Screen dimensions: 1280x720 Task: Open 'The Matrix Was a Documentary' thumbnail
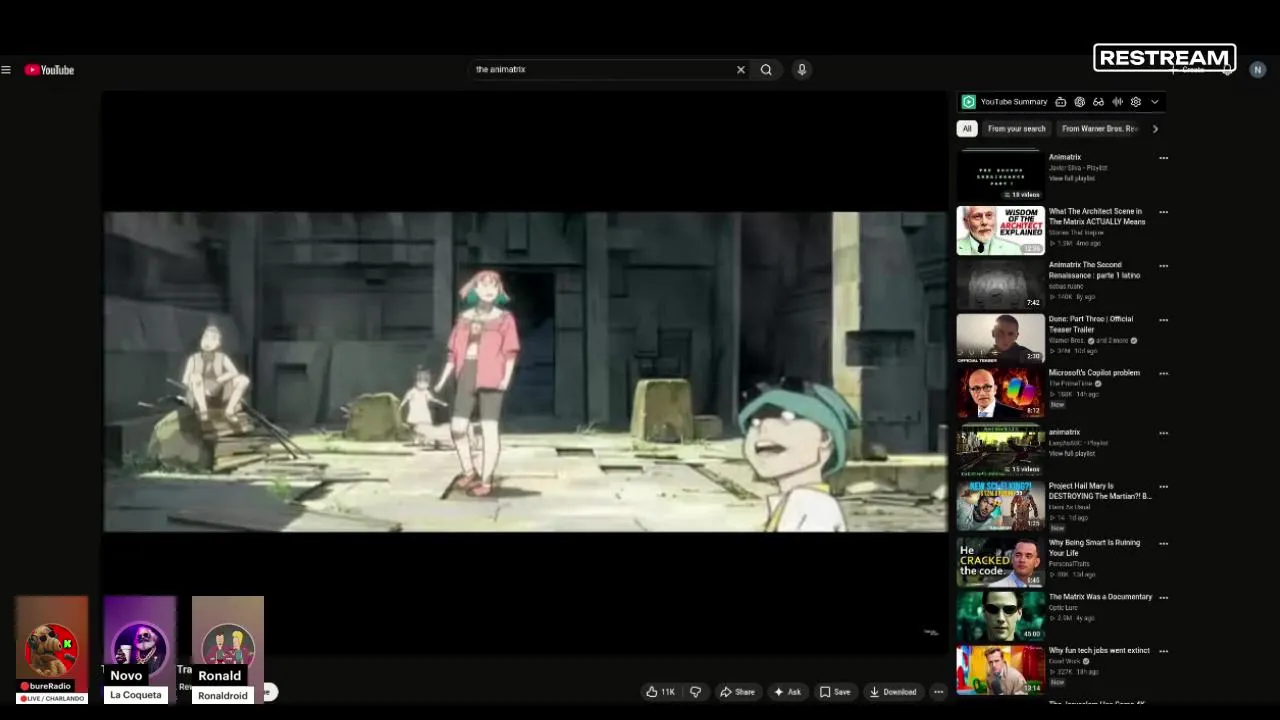click(1001, 615)
